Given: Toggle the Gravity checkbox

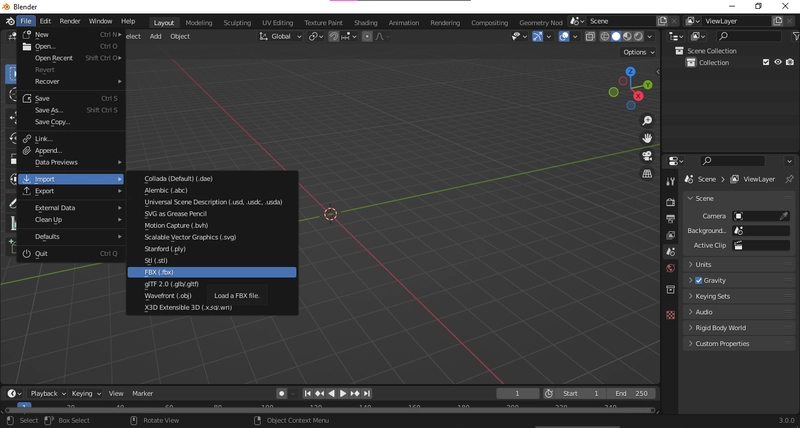Looking at the screenshot, I should pos(699,281).
